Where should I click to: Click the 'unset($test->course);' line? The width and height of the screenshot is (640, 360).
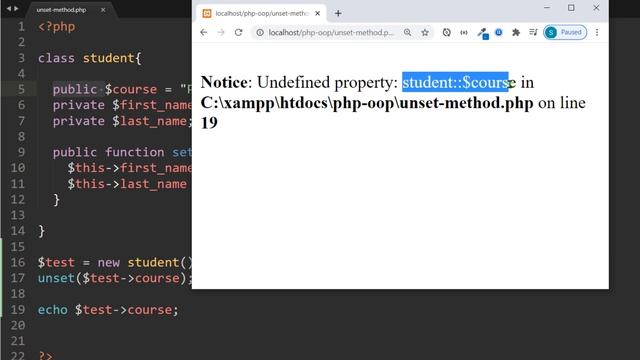(115, 278)
